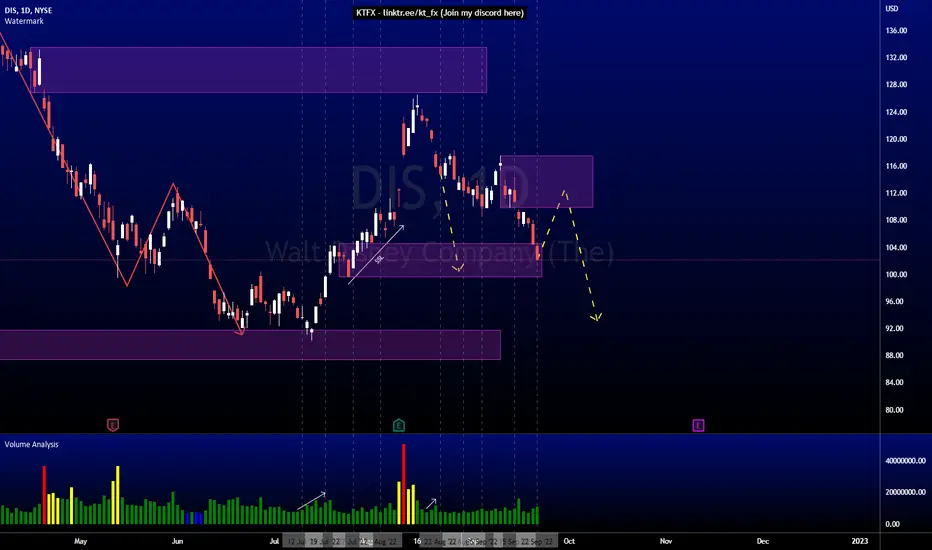Click the Jul label on time axis
Image resolution: width=932 pixels, height=550 pixels.
coord(274,541)
